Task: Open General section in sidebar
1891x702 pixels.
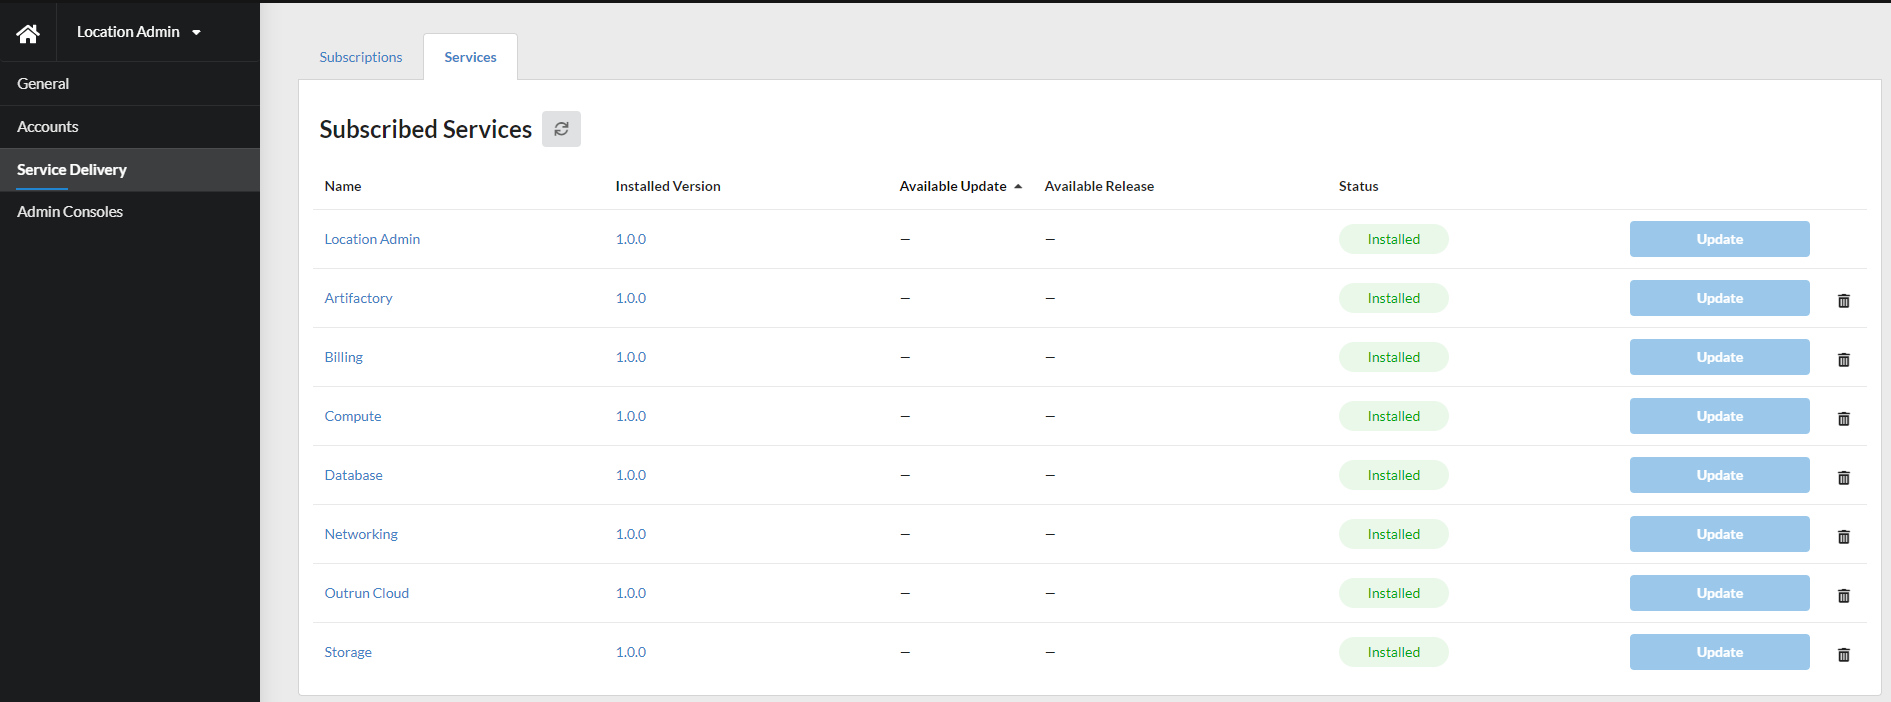Action: tap(43, 84)
